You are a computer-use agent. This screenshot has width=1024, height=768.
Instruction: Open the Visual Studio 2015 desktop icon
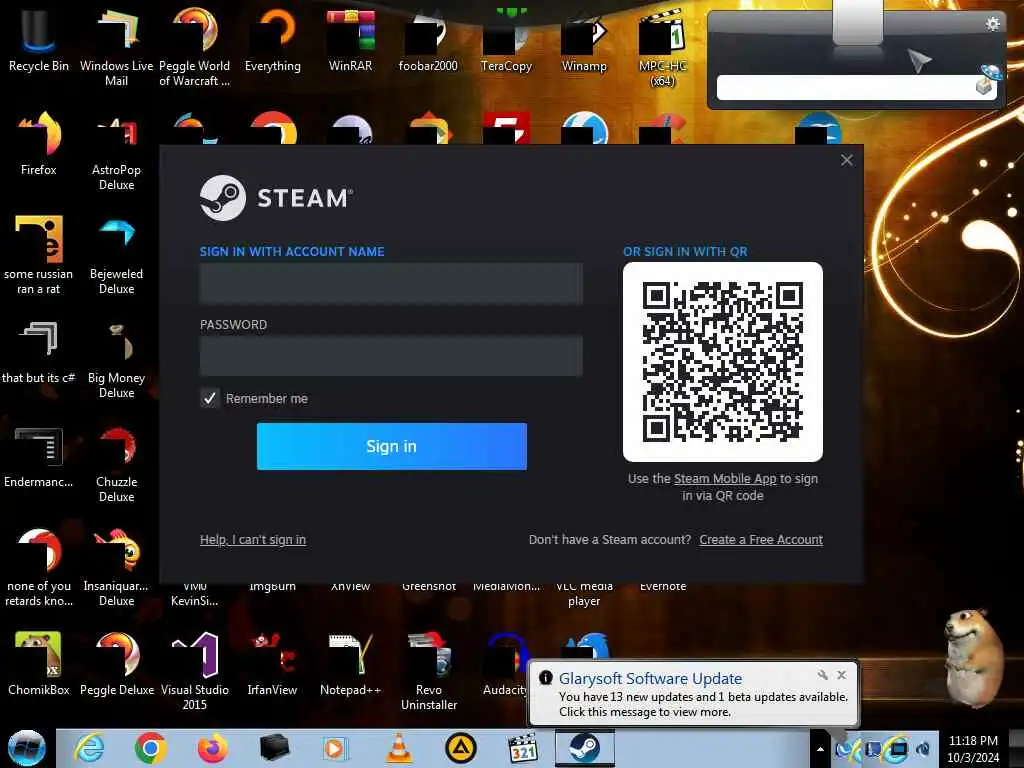click(x=195, y=670)
